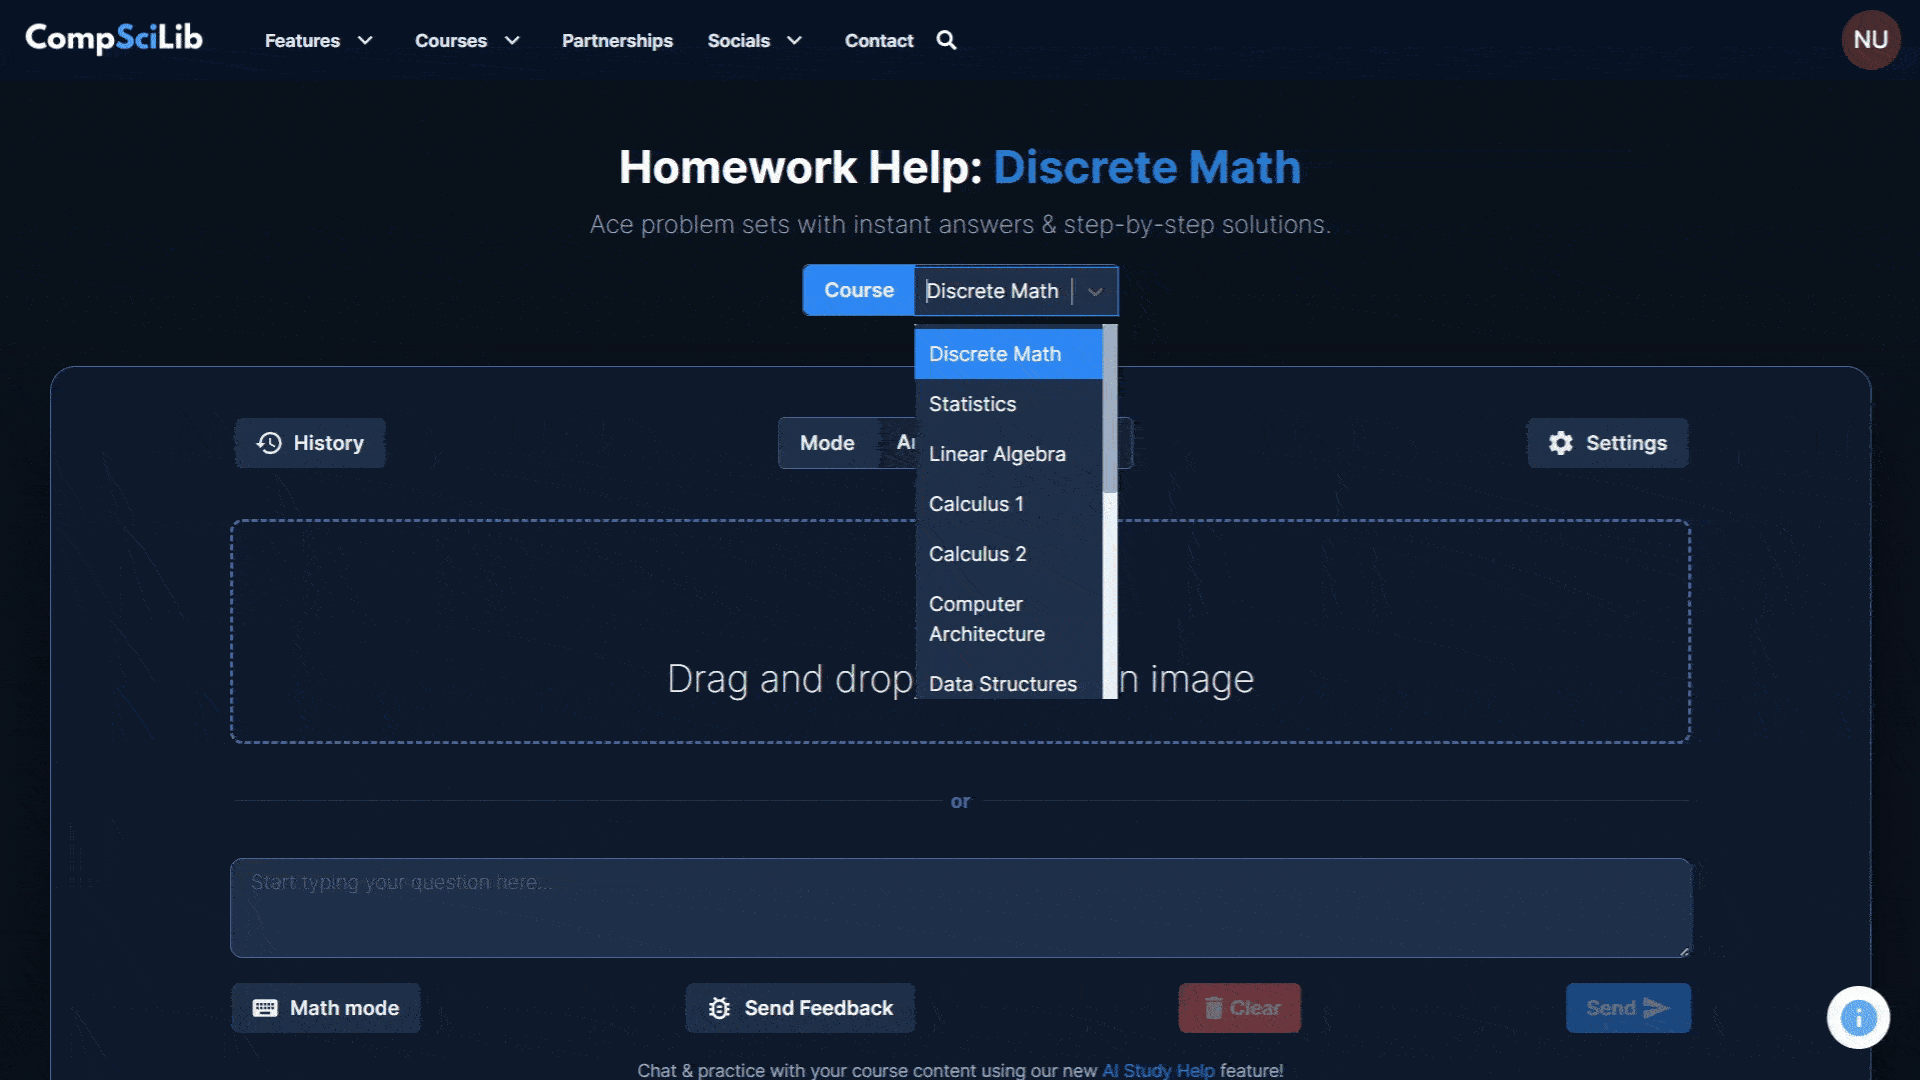Click Send Feedback button

[800, 1008]
